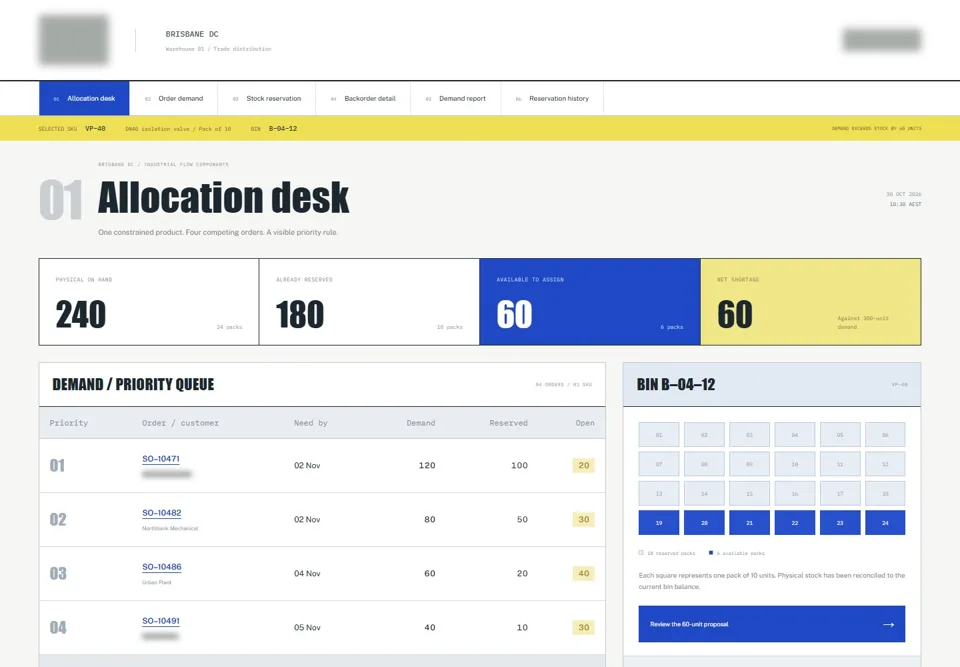Select bin pack square 17
The image size is (960, 667).
point(840,493)
